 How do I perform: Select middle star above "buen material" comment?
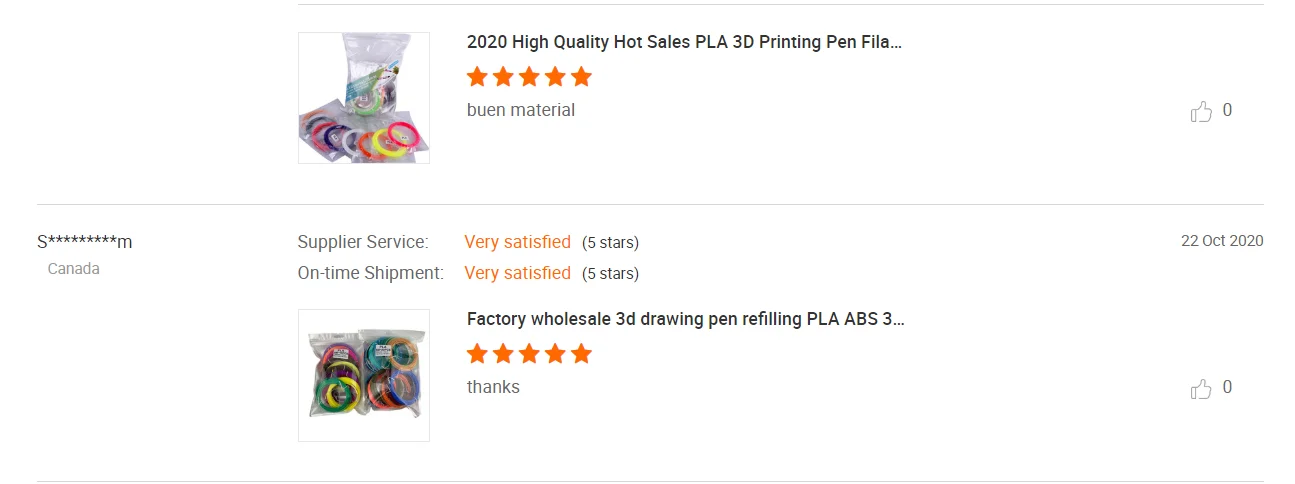point(529,77)
